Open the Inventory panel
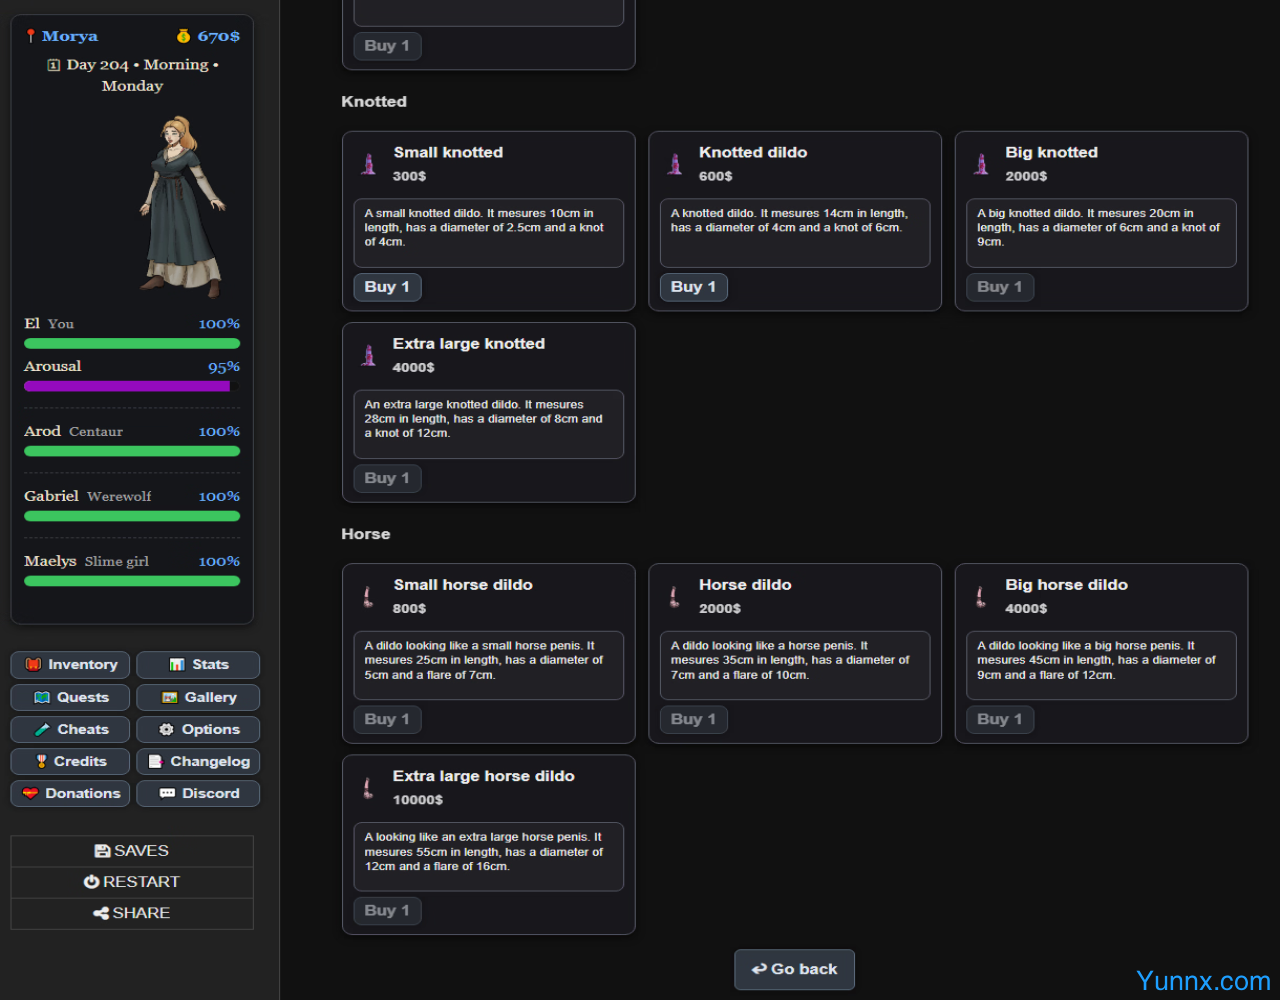 [71, 665]
